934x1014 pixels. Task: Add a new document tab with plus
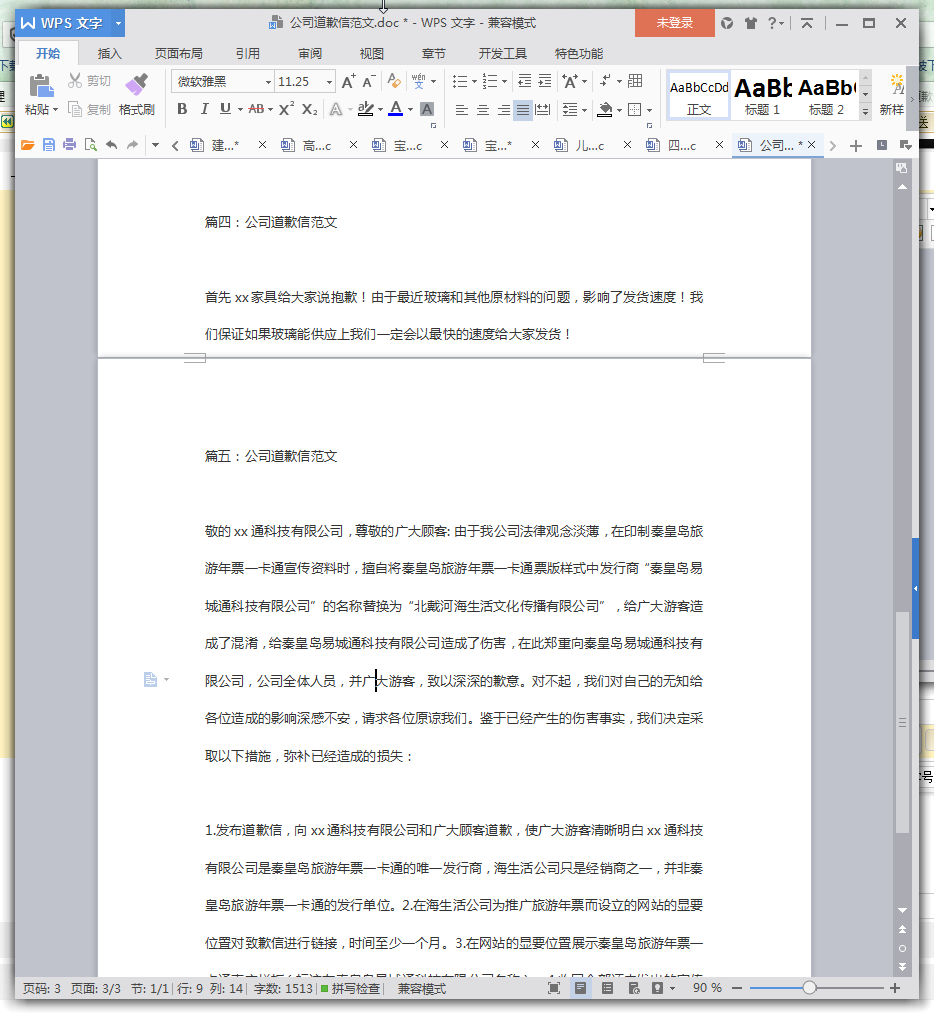pyautogui.click(x=856, y=146)
